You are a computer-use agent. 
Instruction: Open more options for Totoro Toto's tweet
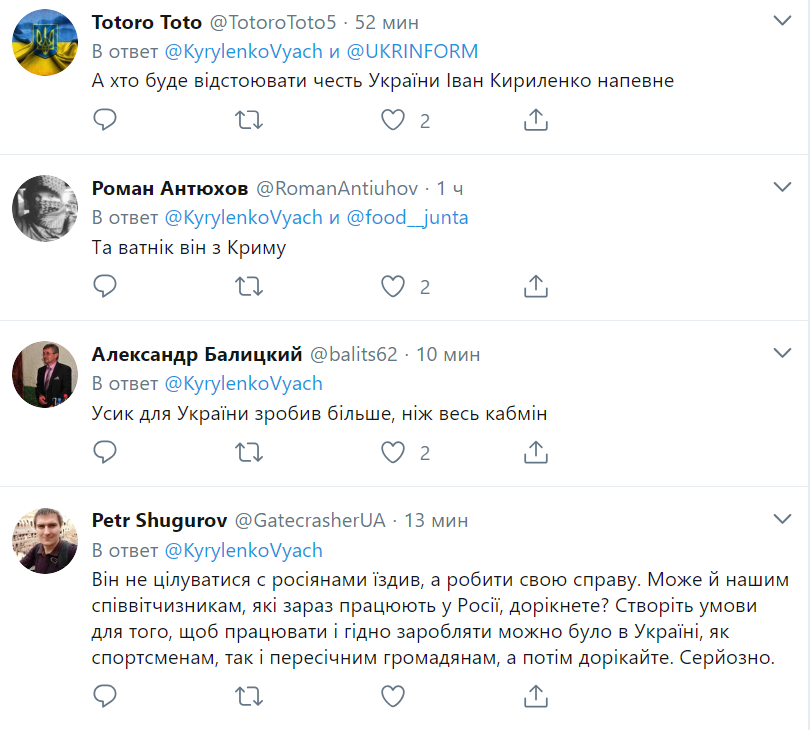(783, 21)
